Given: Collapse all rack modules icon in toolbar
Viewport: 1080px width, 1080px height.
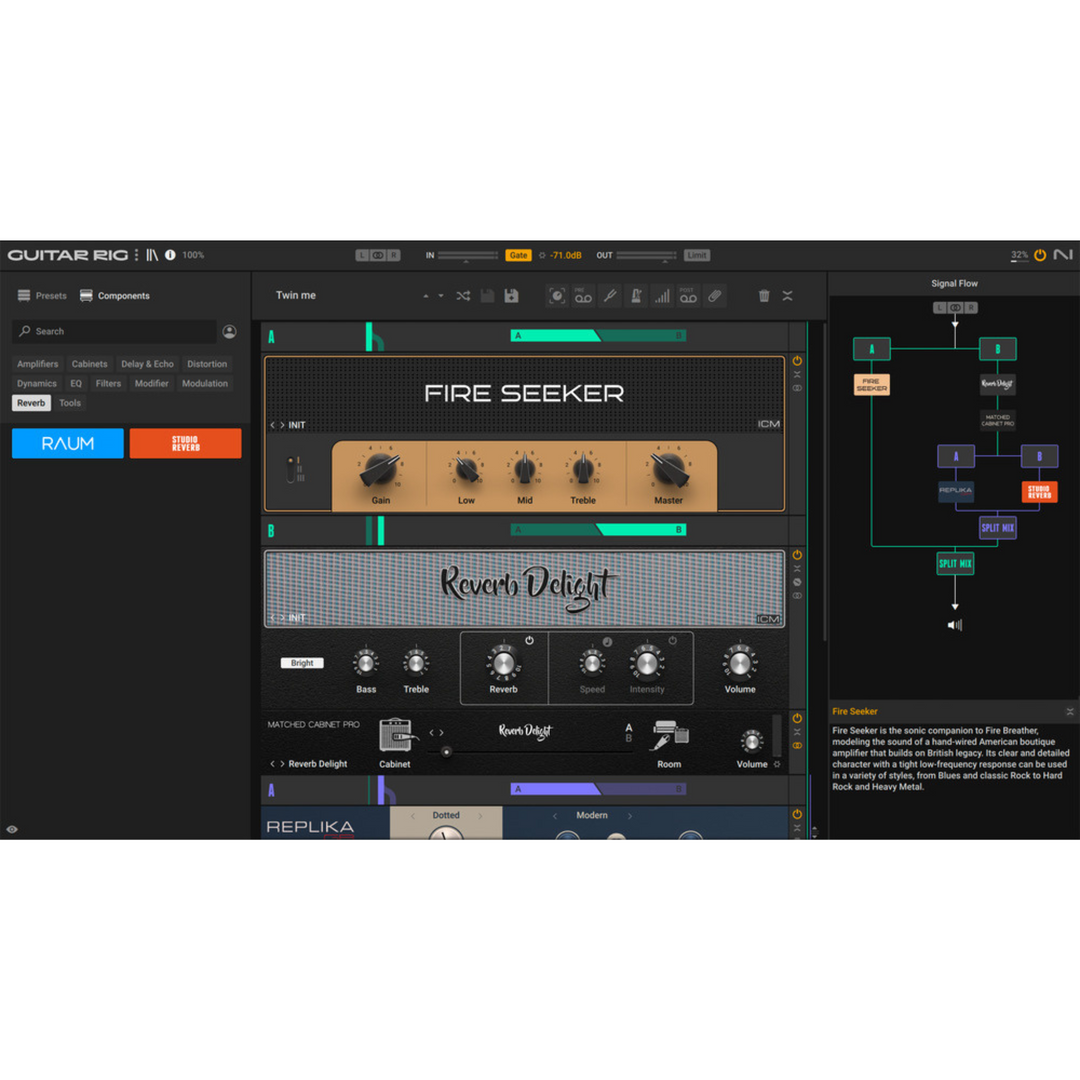Looking at the screenshot, I should coord(787,296).
